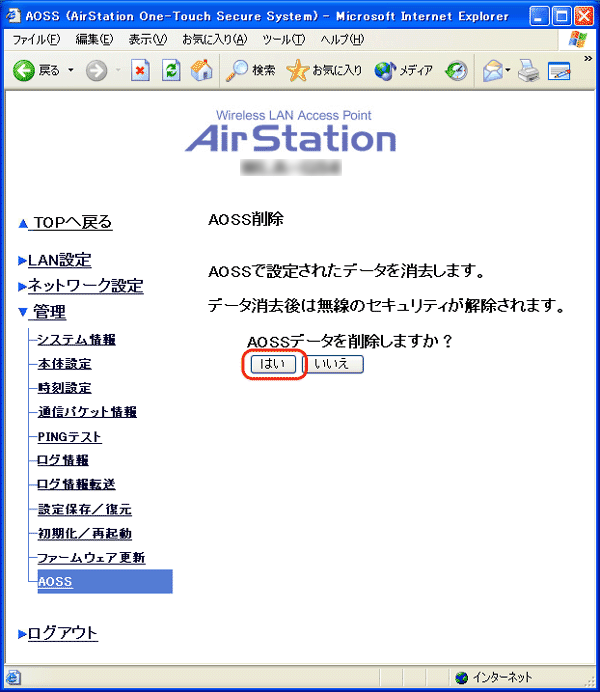Open the 編集(E) menu
This screenshot has height=692, width=600.
[94, 40]
